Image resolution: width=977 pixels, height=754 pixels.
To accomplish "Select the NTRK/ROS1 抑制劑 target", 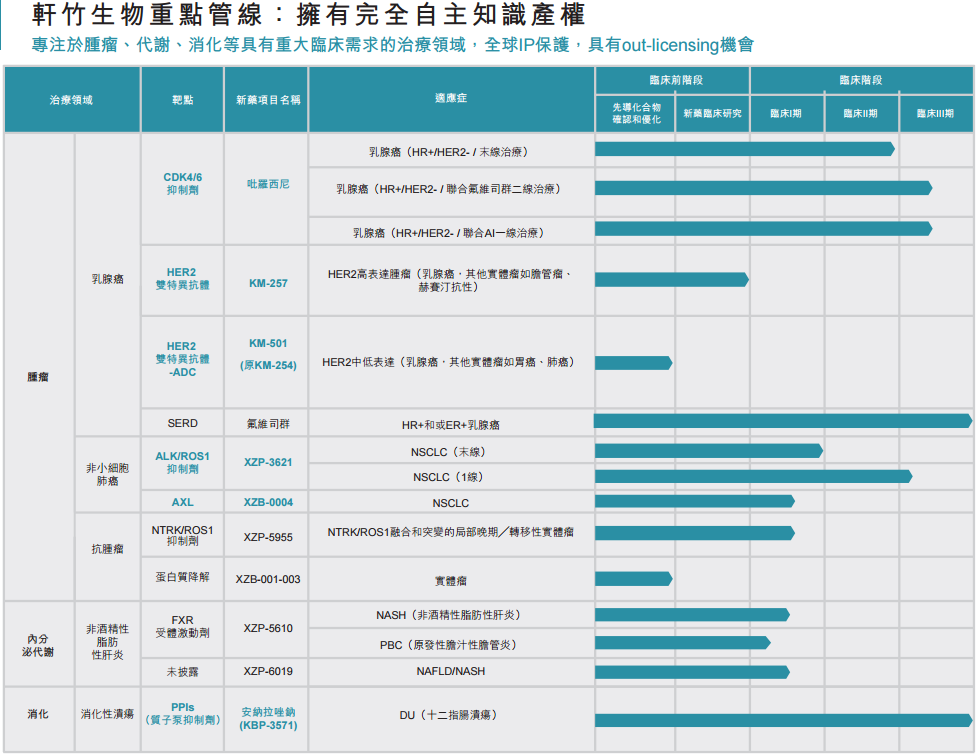I will coord(183,535).
